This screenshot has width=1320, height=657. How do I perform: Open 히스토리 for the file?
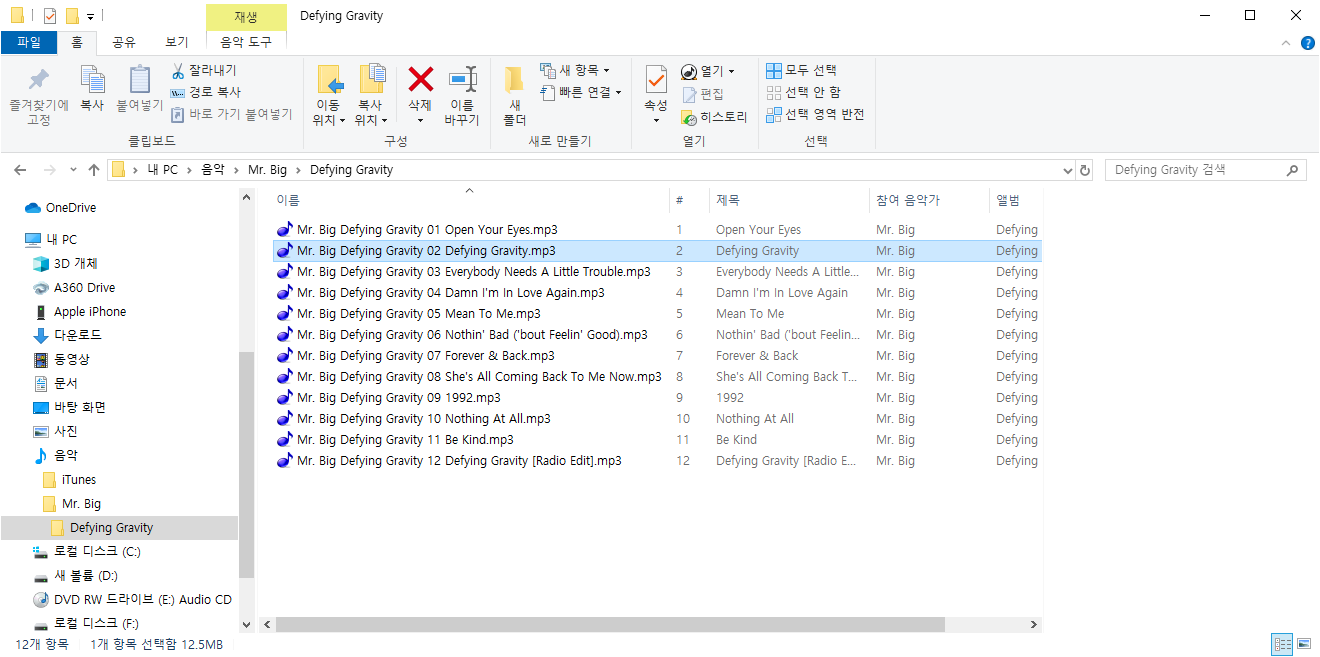click(714, 117)
